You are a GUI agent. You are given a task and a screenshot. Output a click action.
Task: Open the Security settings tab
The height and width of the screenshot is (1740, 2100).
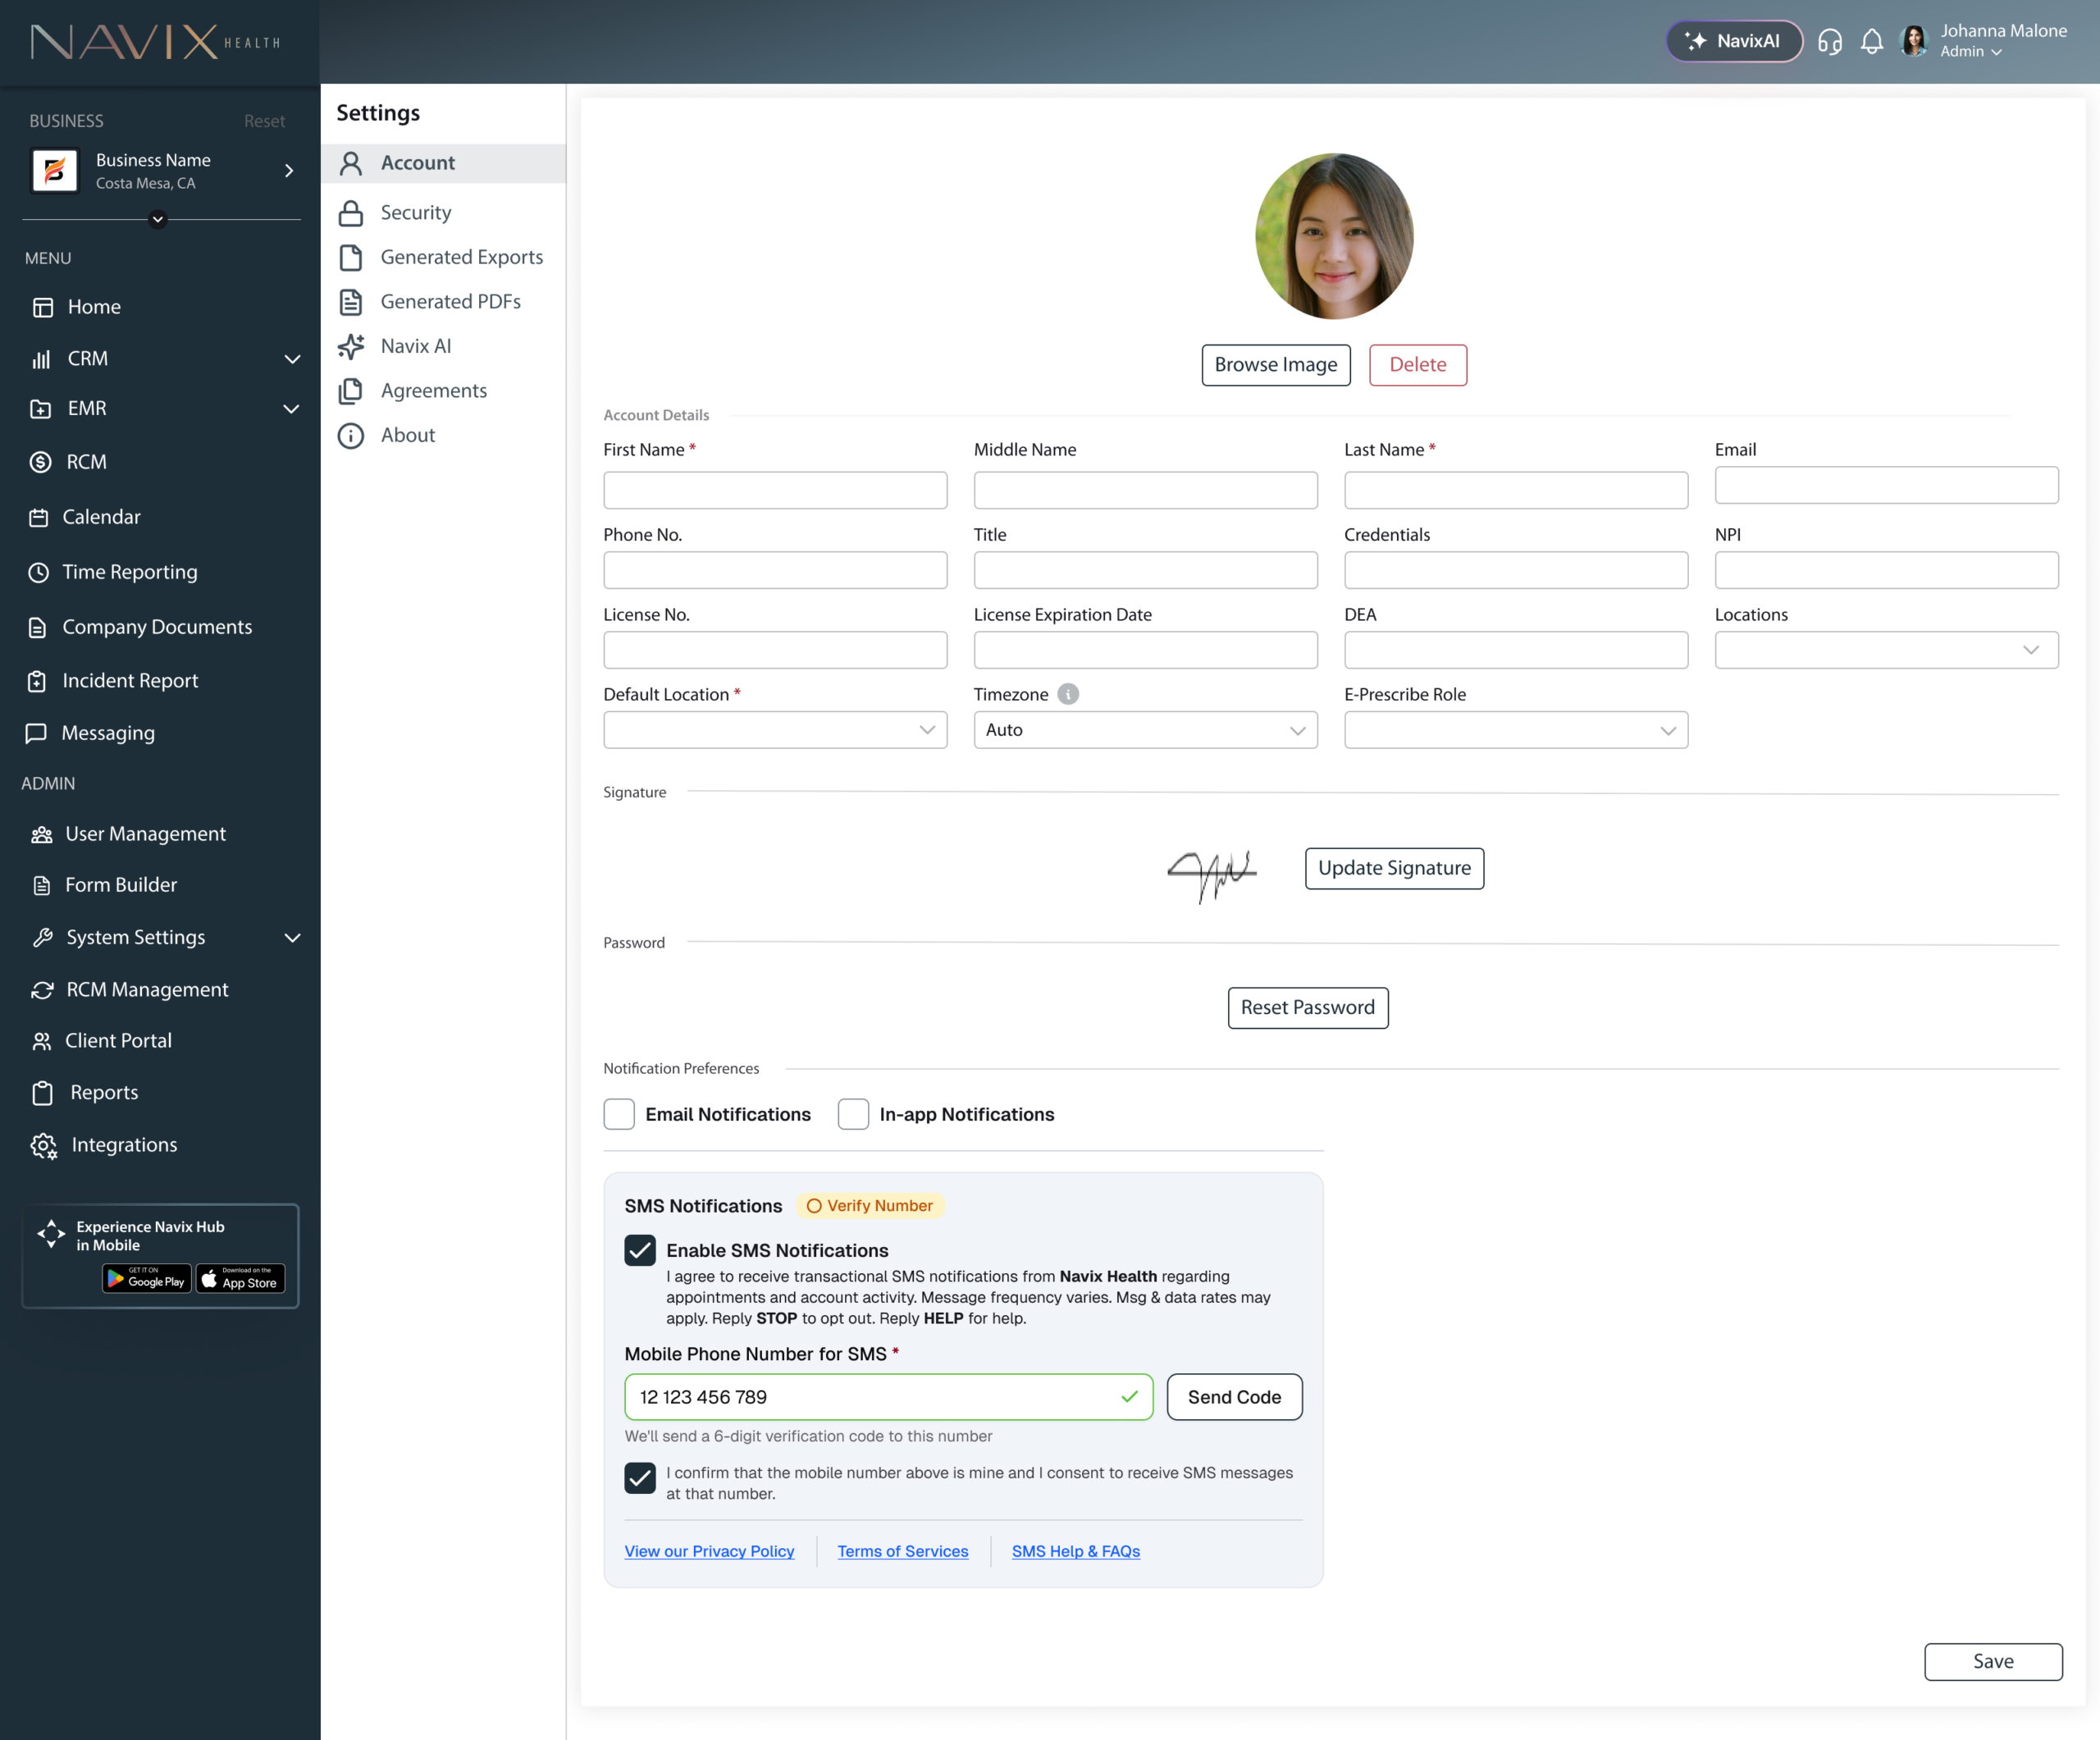click(x=415, y=212)
